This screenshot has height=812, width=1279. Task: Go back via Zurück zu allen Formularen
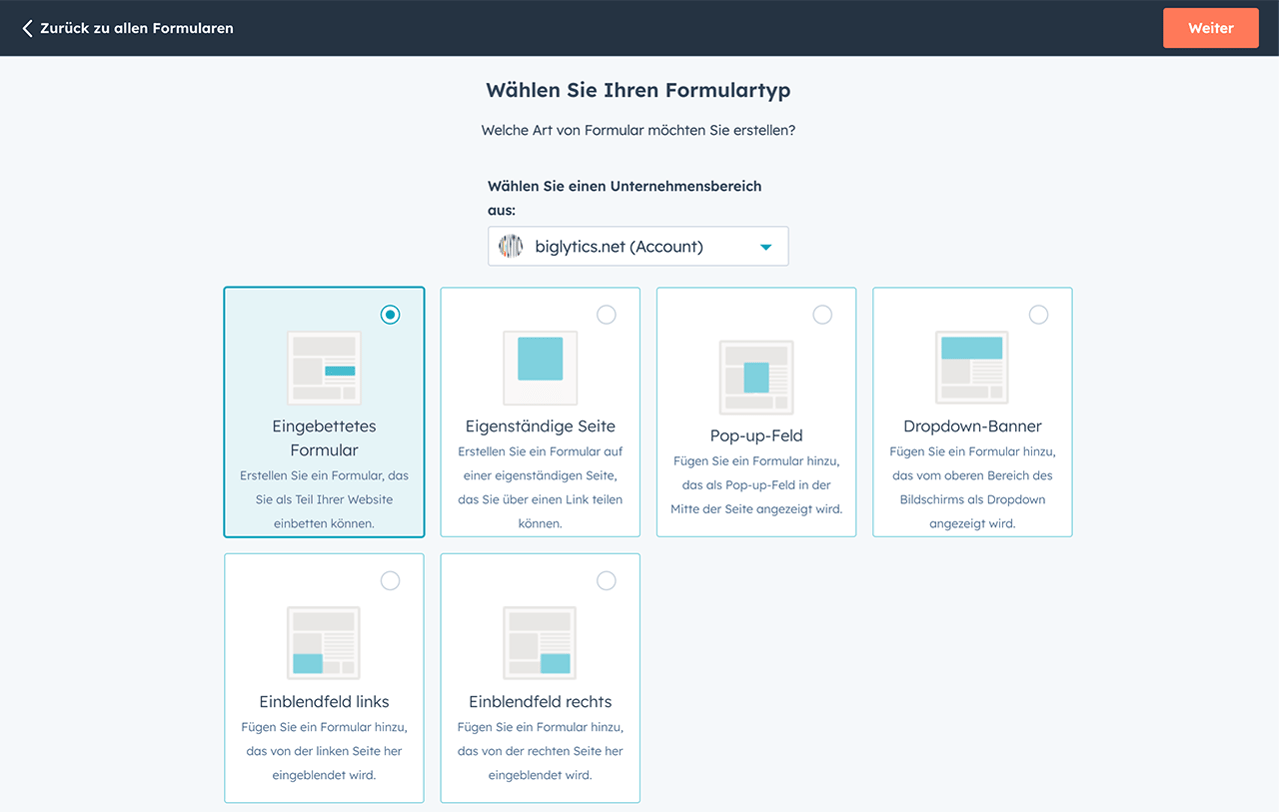[x=127, y=28]
